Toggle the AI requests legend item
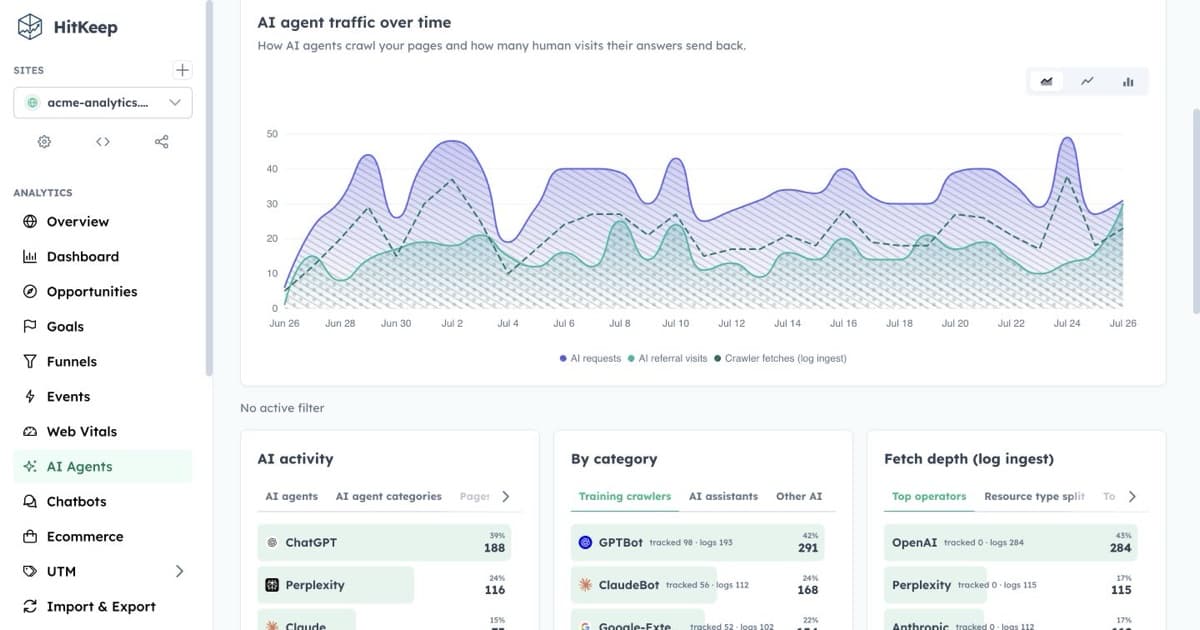The image size is (1200, 630). click(590, 358)
